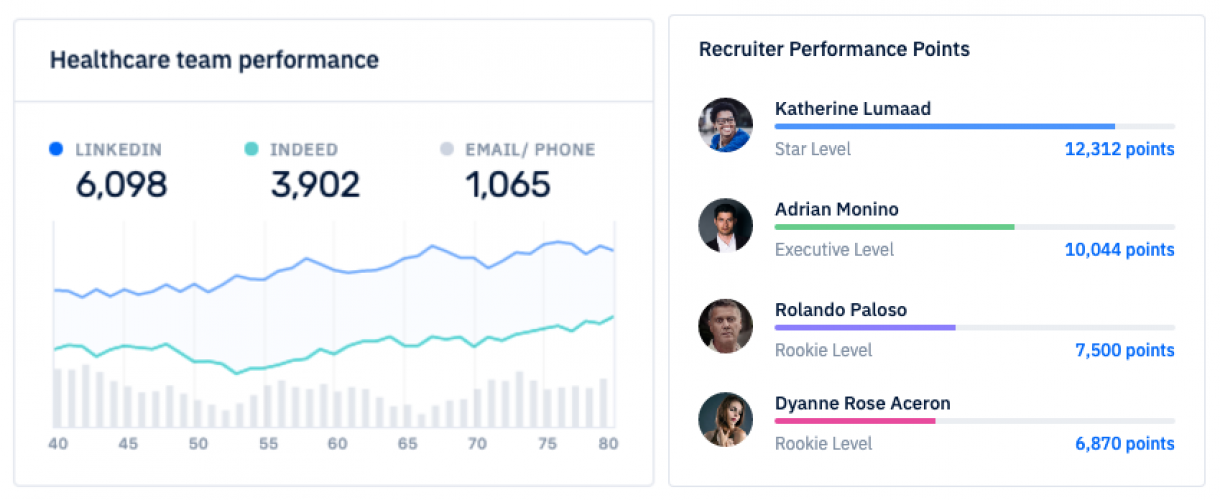The height and width of the screenshot is (500, 1220).
Task: Select the Katherine Lumaad name
Action: click(852, 108)
